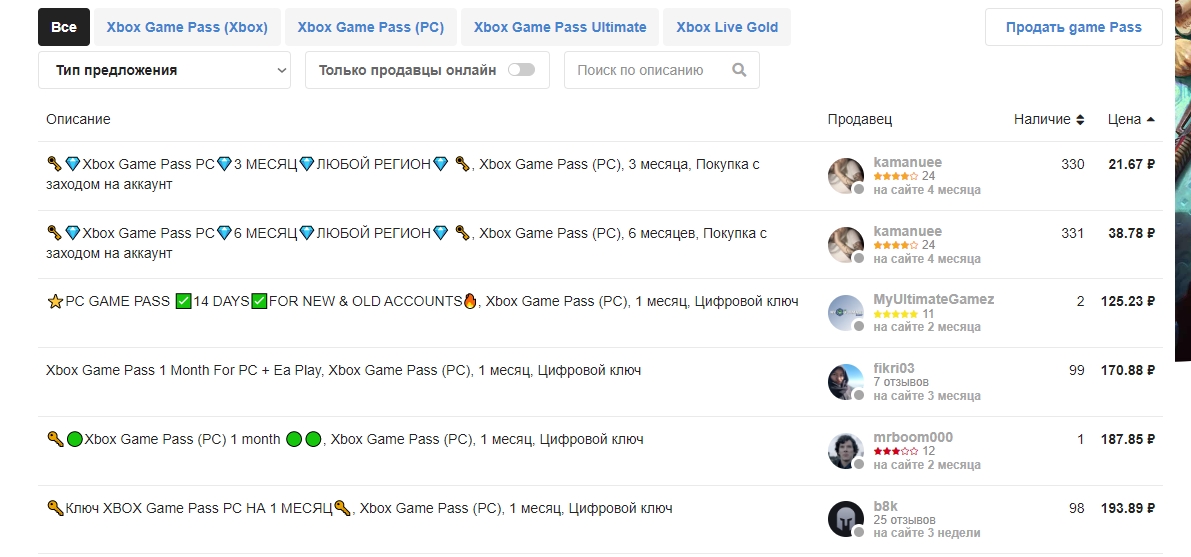Open b8k helmet avatar
This screenshot has width=1191, height=557.
tap(845, 520)
